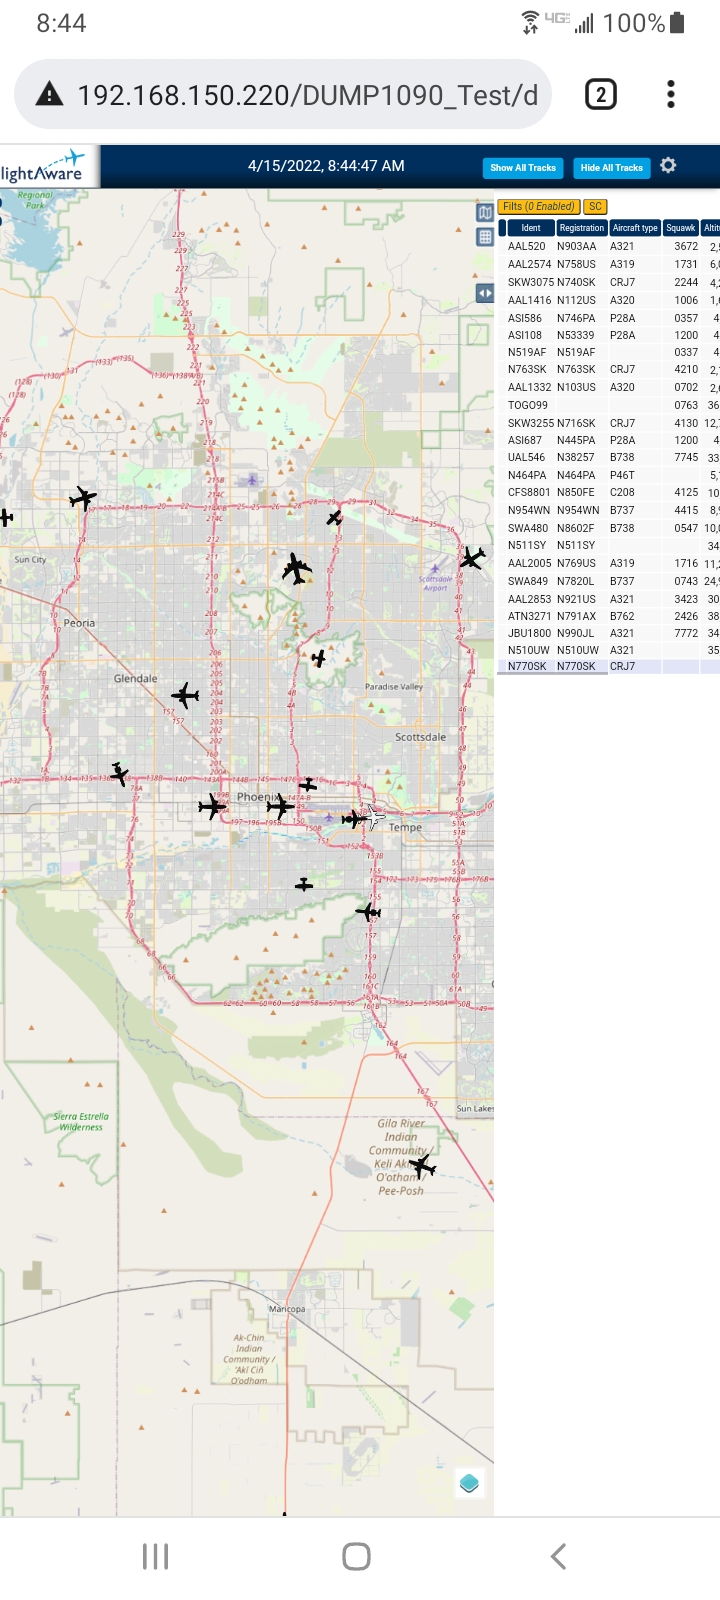Select the JBU1800 row
Screen dimensions: 720x1600
click(608, 633)
